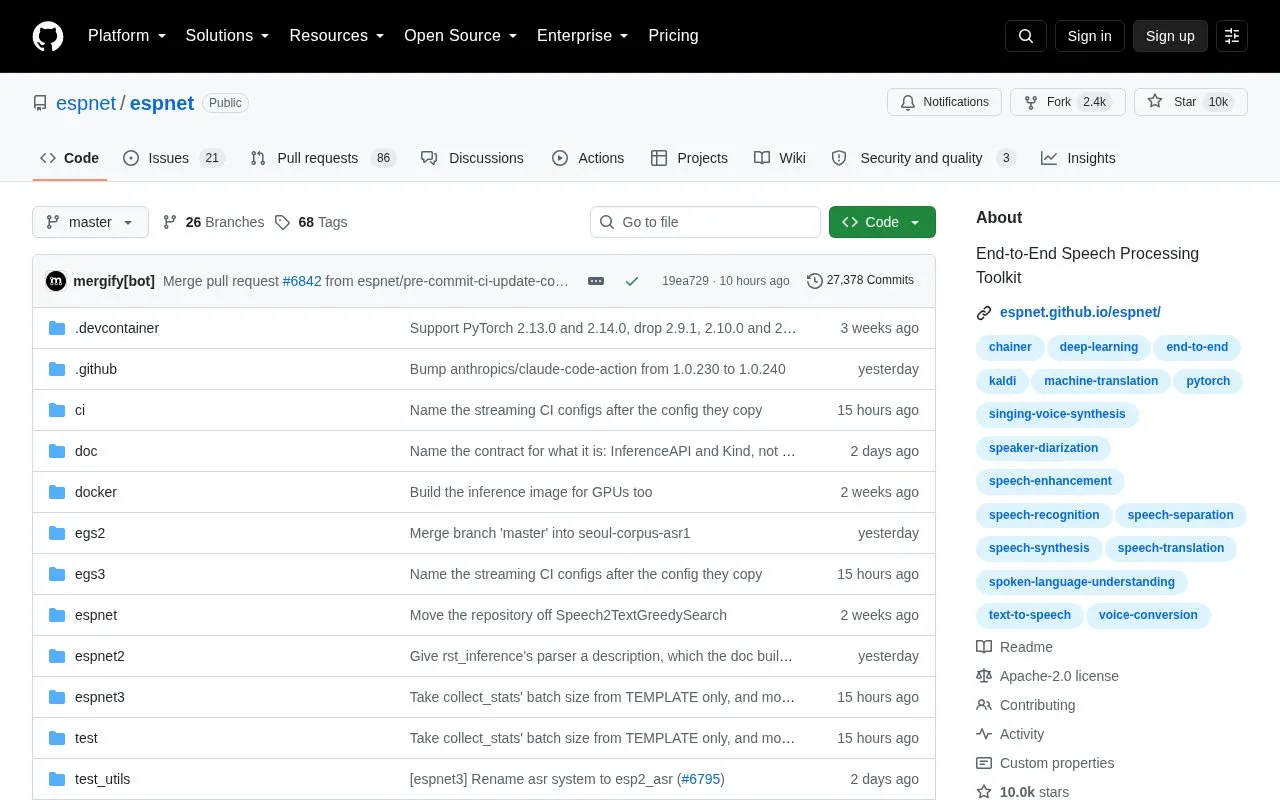Star the espnet repository
Screen dimensions: 1280x800
tap(1190, 102)
